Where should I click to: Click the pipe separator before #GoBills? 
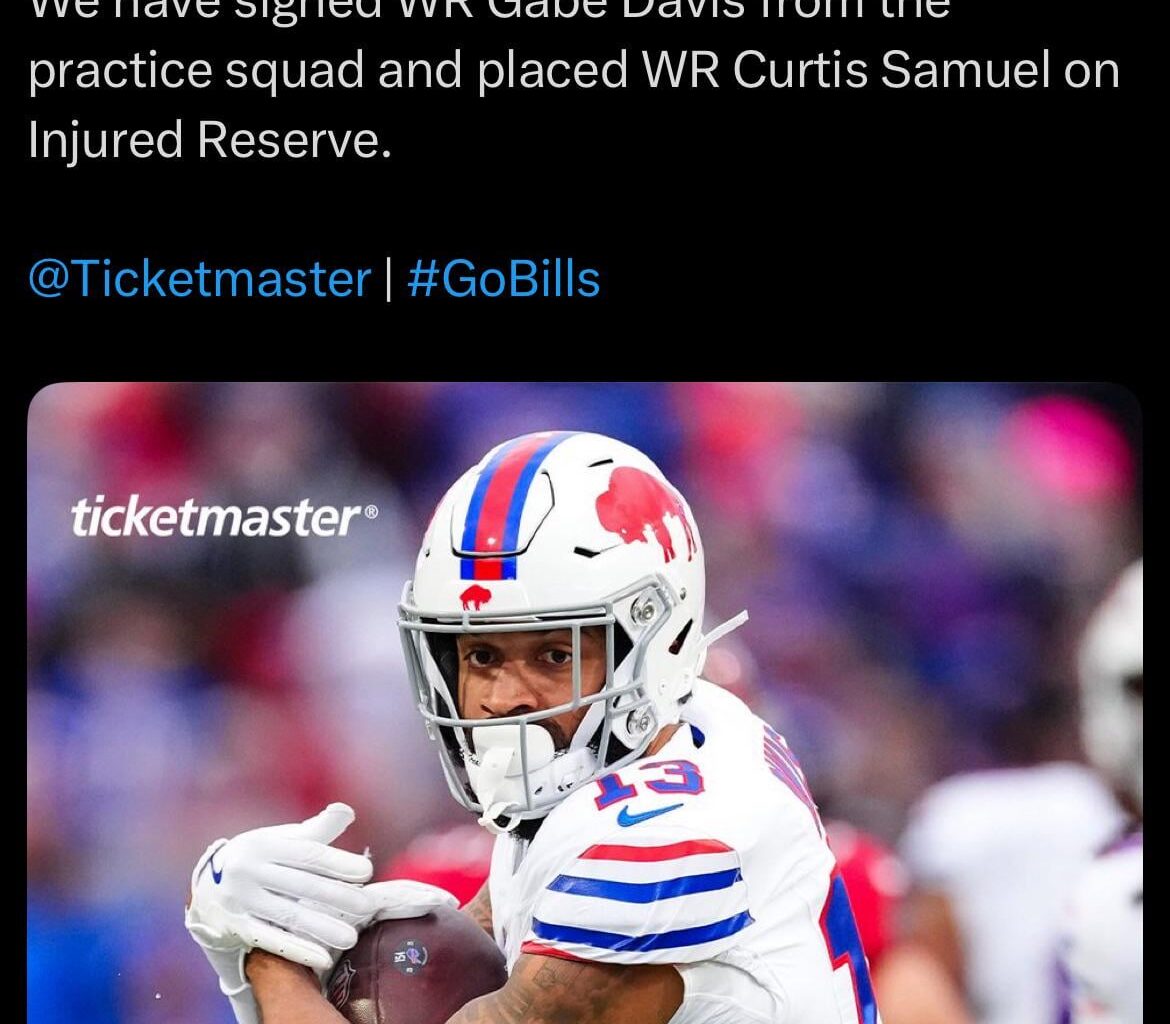click(389, 279)
